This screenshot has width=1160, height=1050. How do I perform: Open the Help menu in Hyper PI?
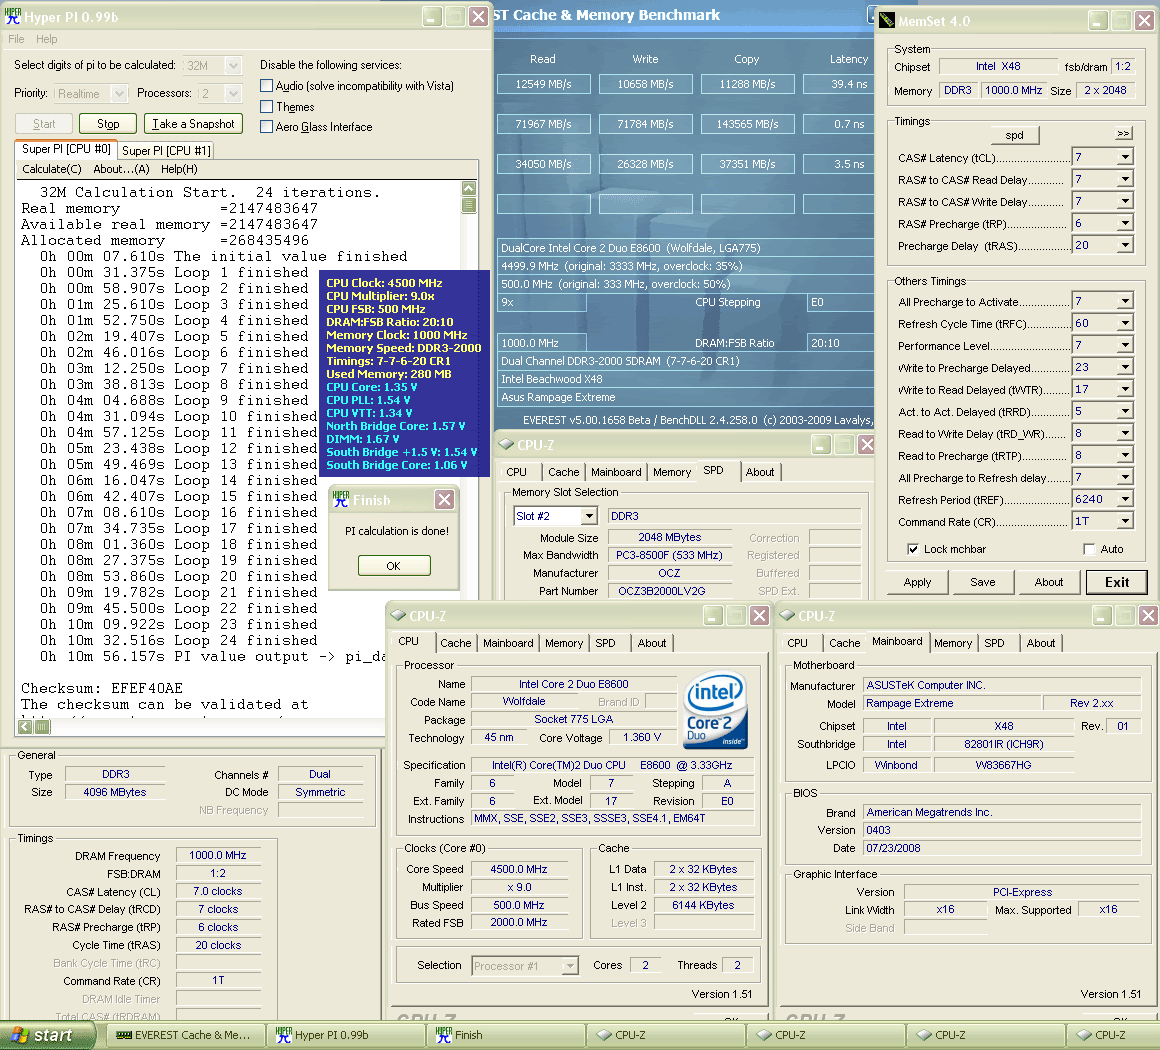coord(47,39)
